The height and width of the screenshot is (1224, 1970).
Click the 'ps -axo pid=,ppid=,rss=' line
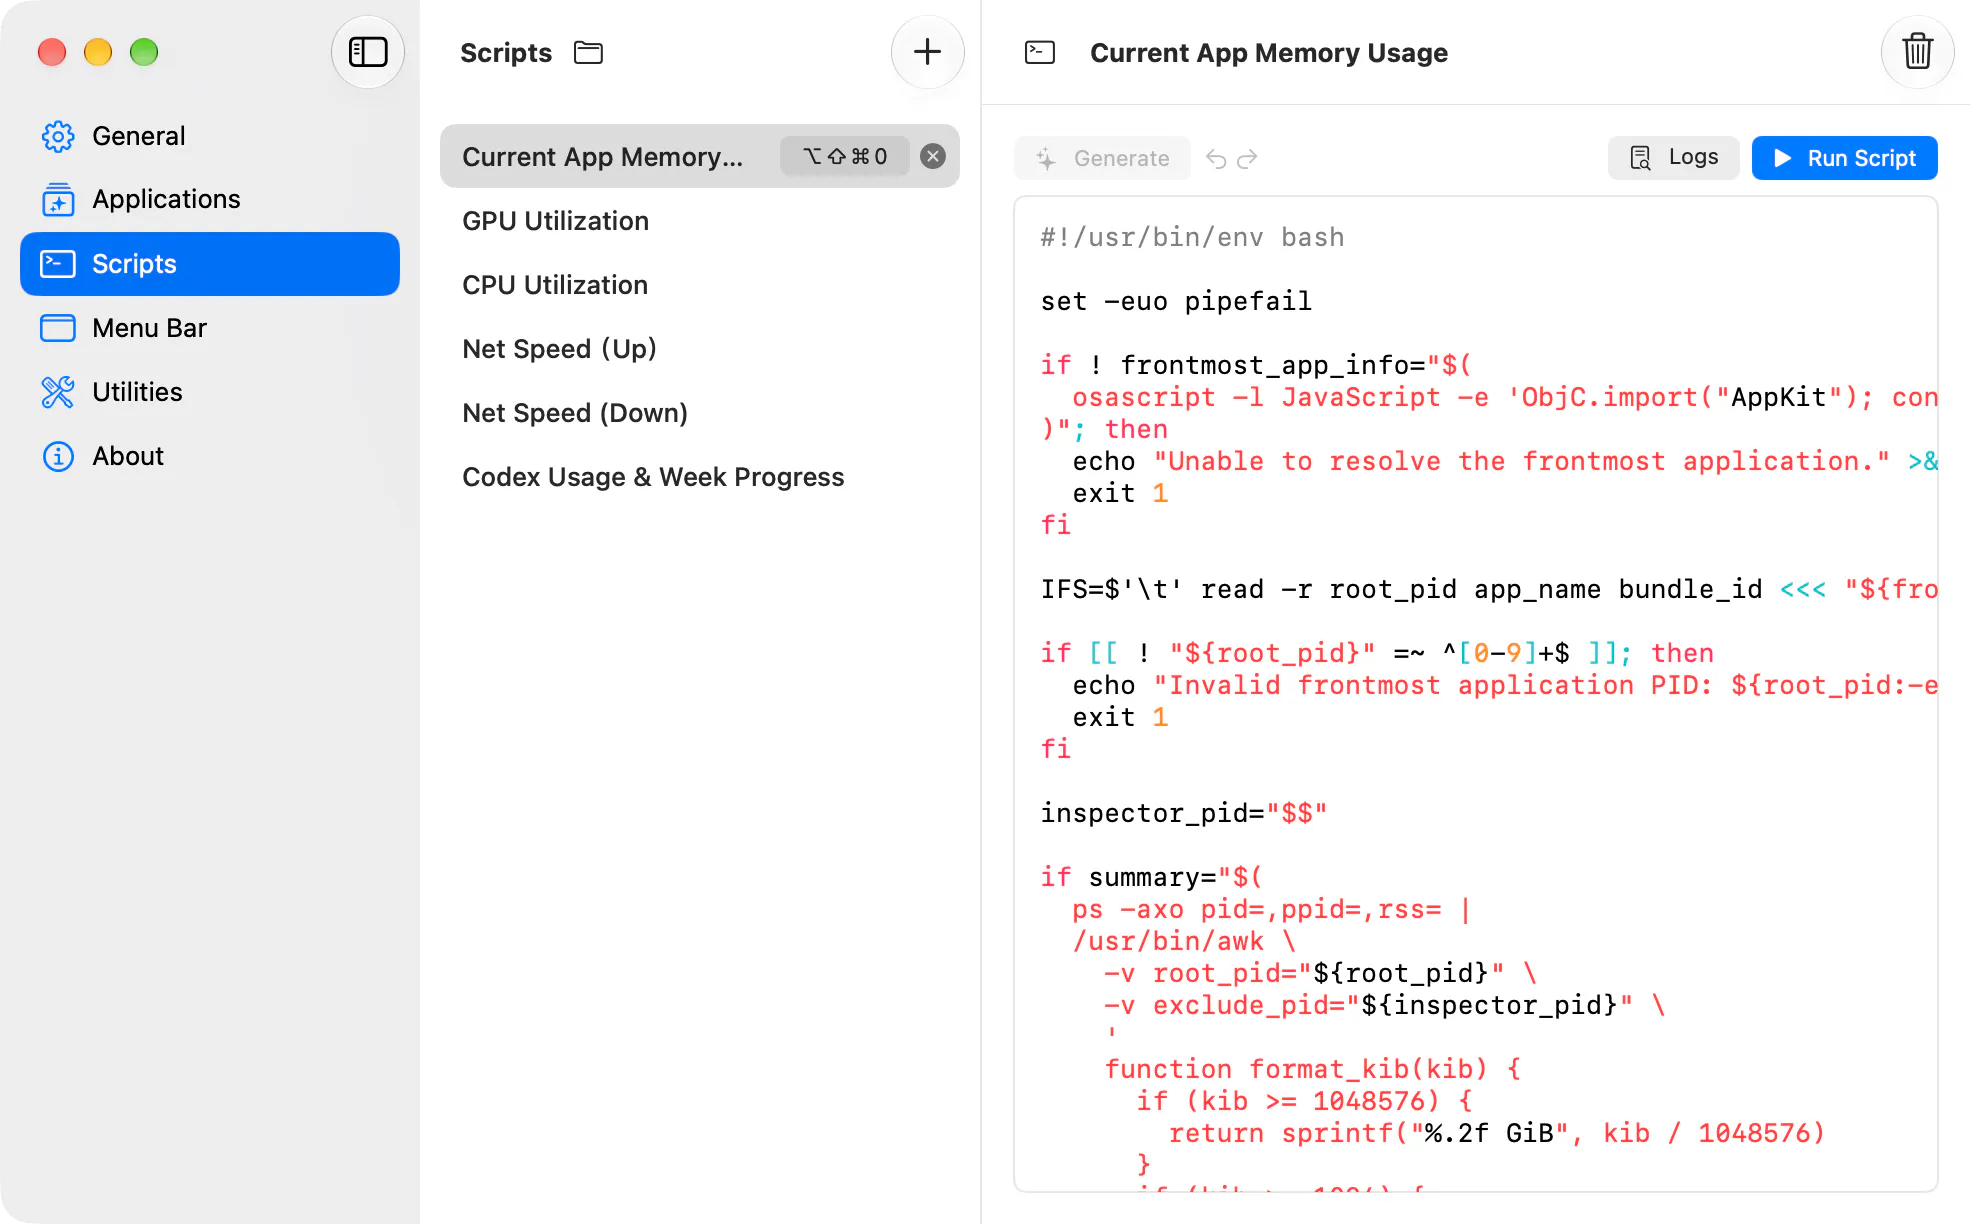[1272, 909]
